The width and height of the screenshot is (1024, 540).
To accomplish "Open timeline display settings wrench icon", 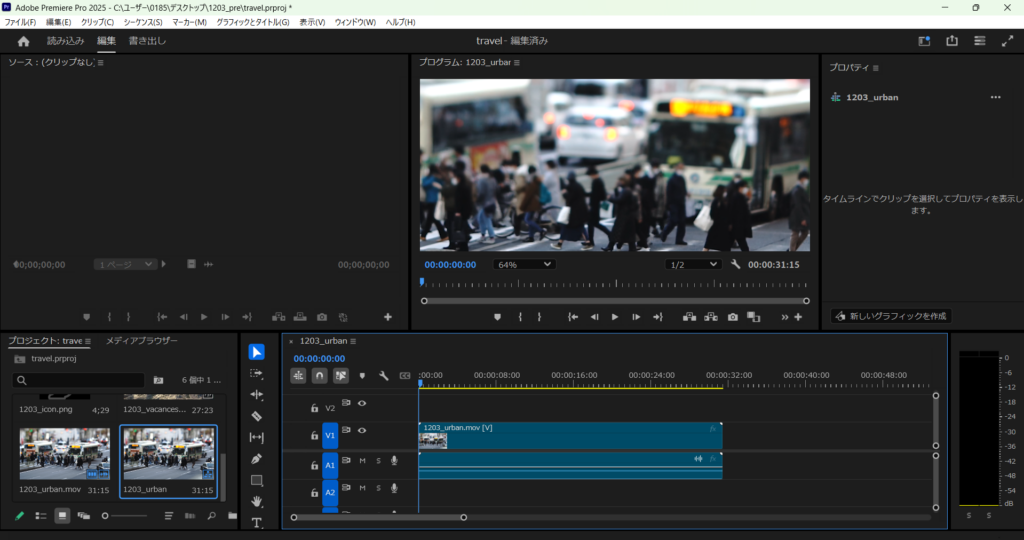I will click(x=383, y=376).
